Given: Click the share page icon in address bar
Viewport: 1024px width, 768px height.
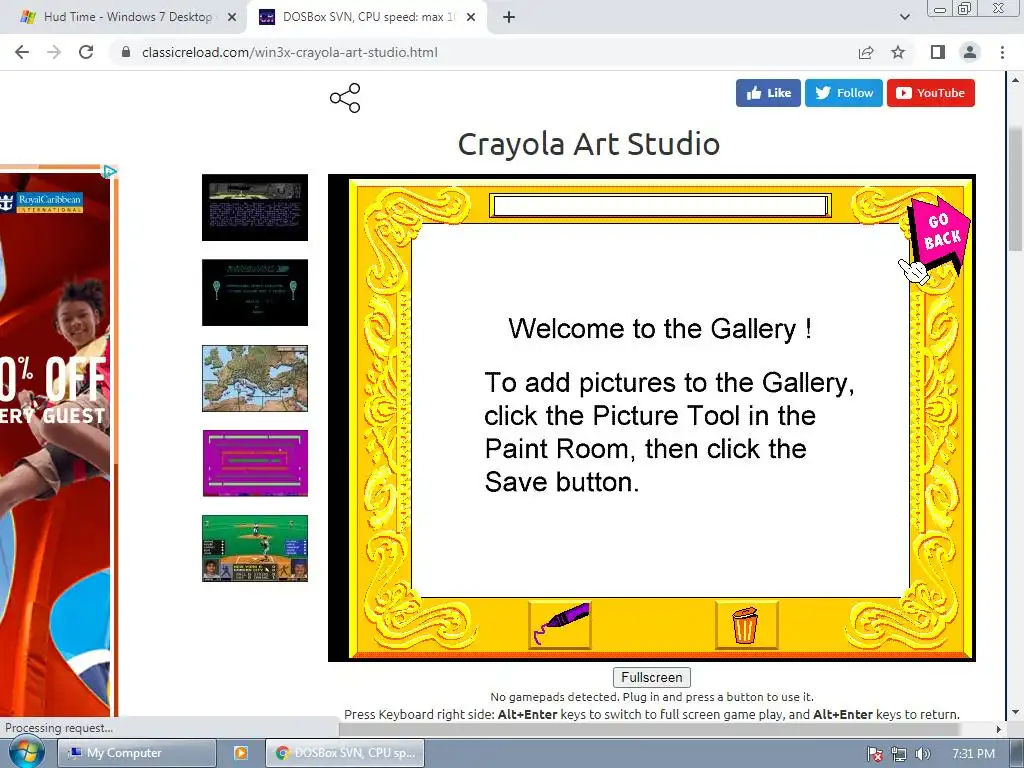Looking at the screenshot, I should [866, 52].
